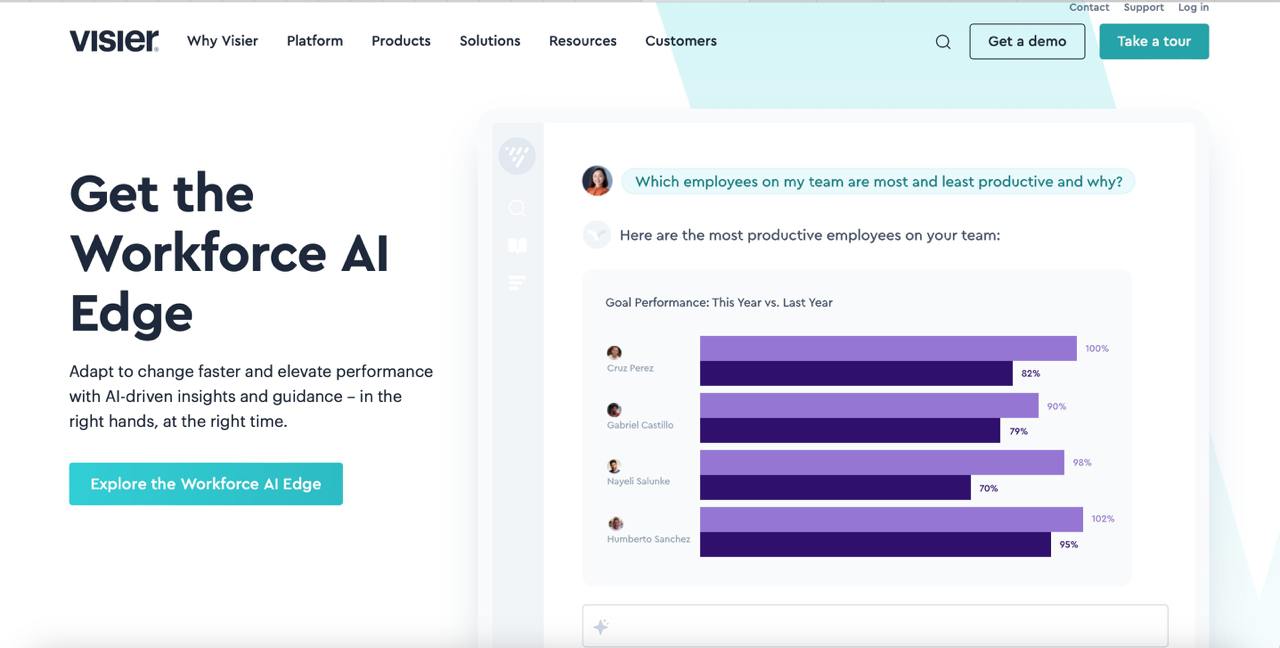Click Gabriel Castillo's 79% dark bar
Screen dimensions: 1280x648
[850, 430]
